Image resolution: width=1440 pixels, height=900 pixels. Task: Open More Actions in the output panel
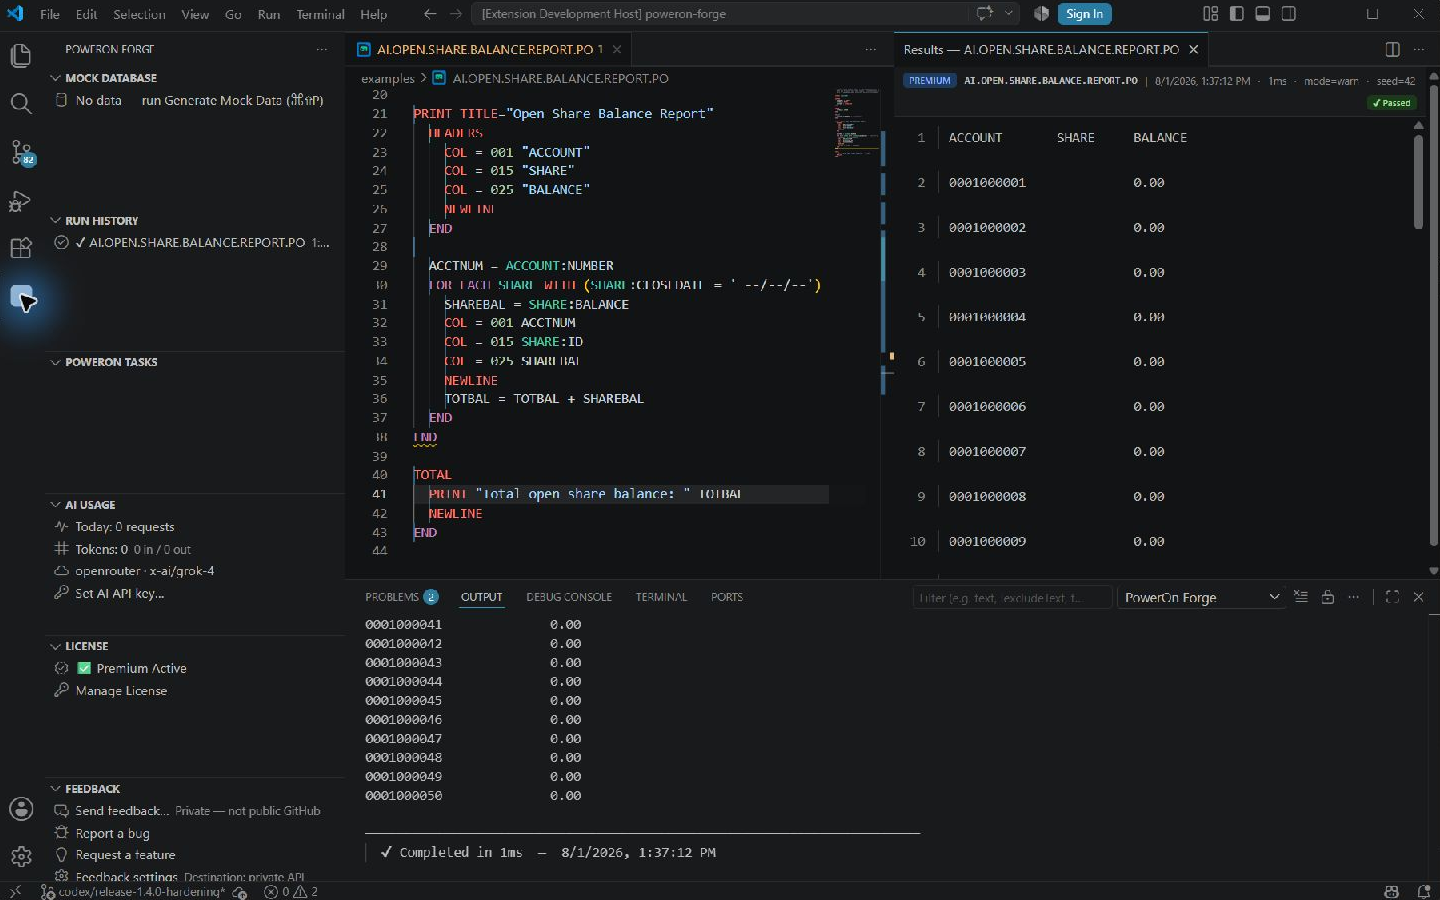[x=1354, y=597]
